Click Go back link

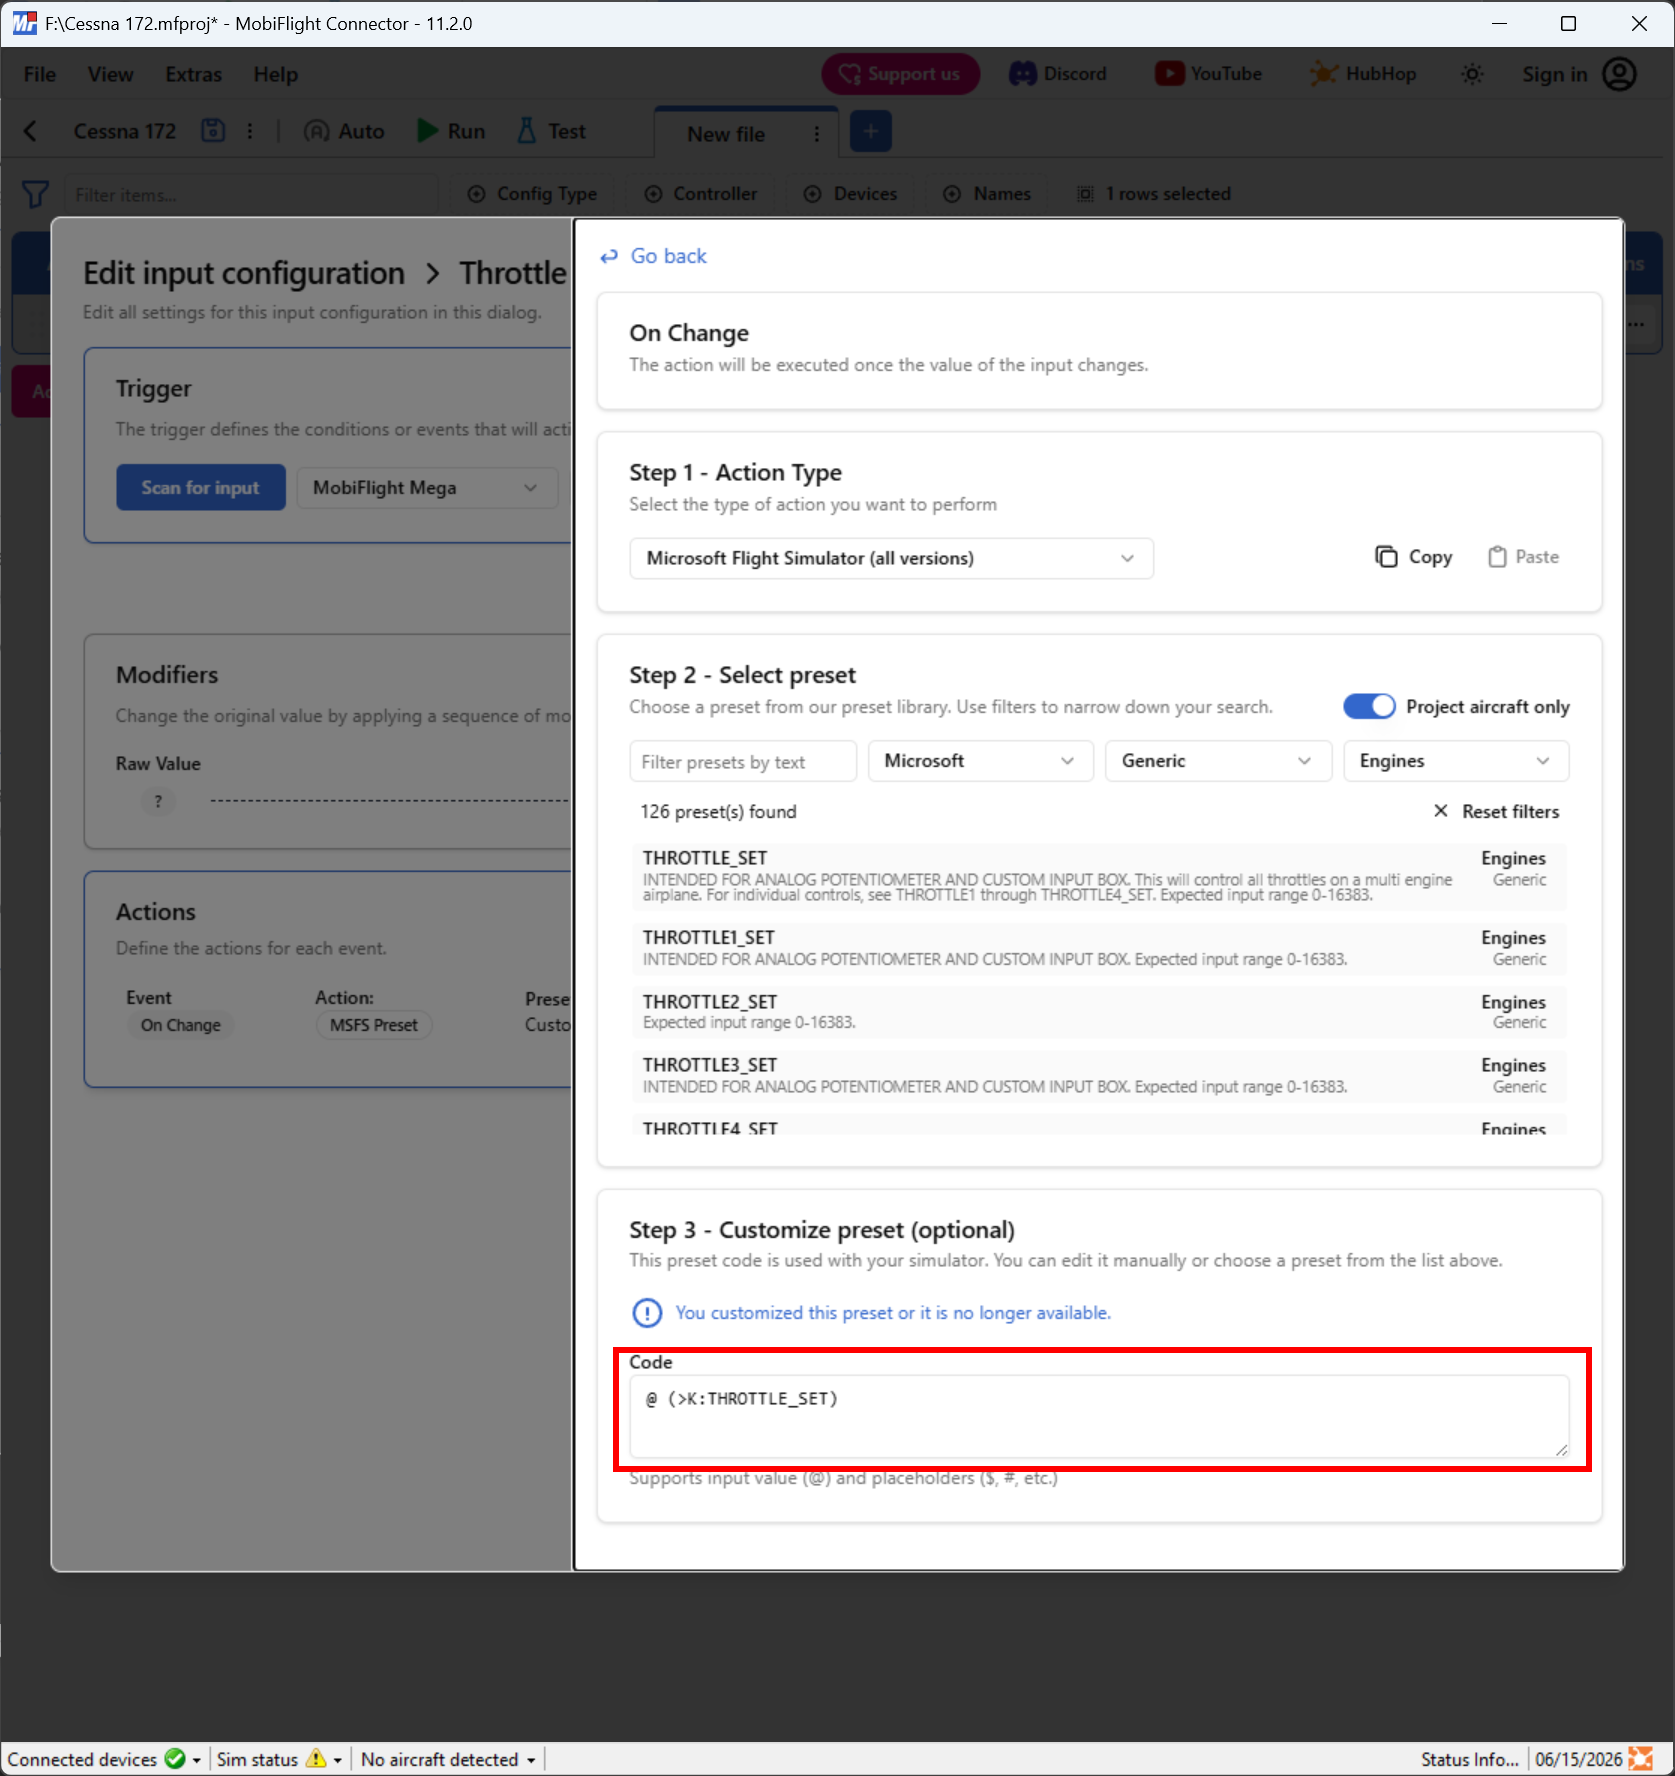653,256
